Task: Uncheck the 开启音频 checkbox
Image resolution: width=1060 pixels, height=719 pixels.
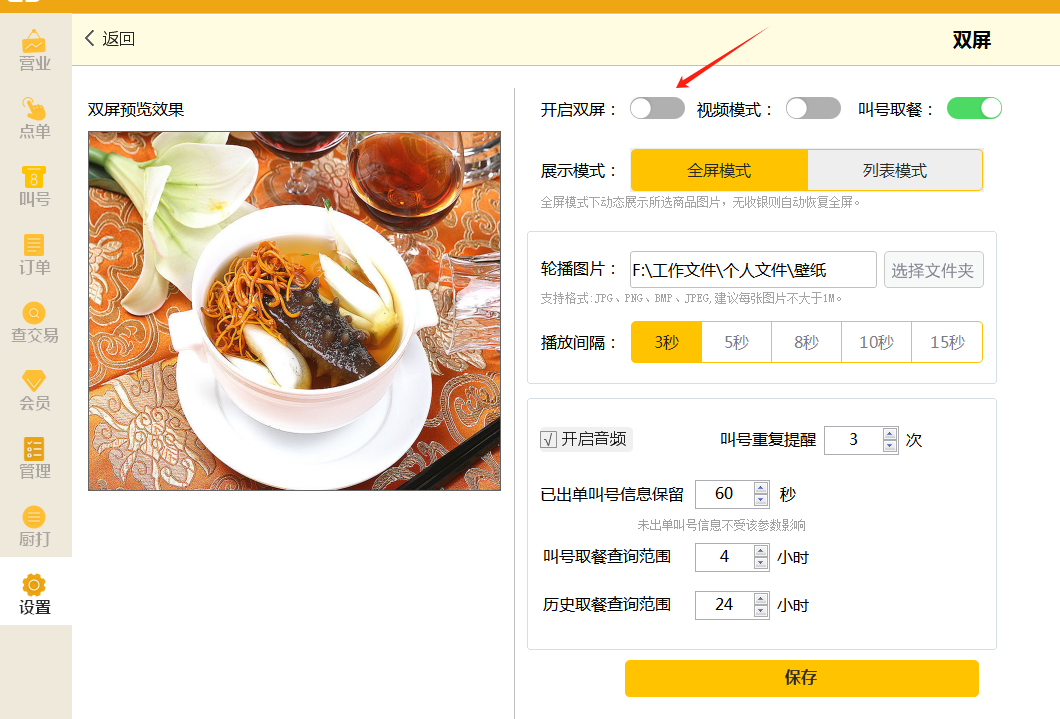Action: coord(549,439)
